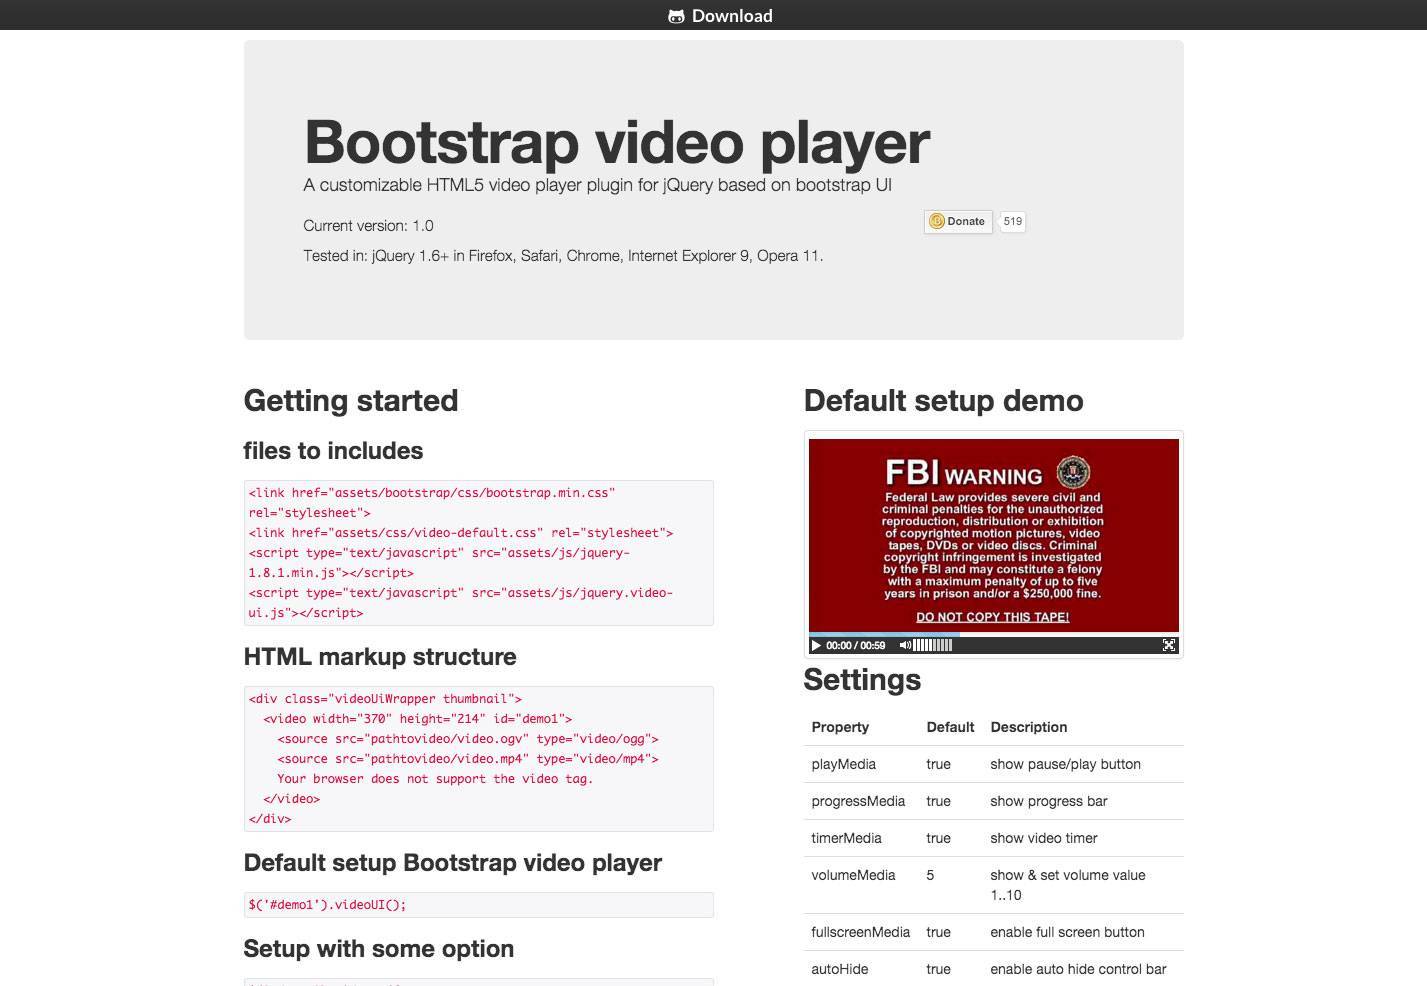Select the "Default setup Bootstrap video player" heading
The width and height of the screenshot is (1427, 986).
453,863
